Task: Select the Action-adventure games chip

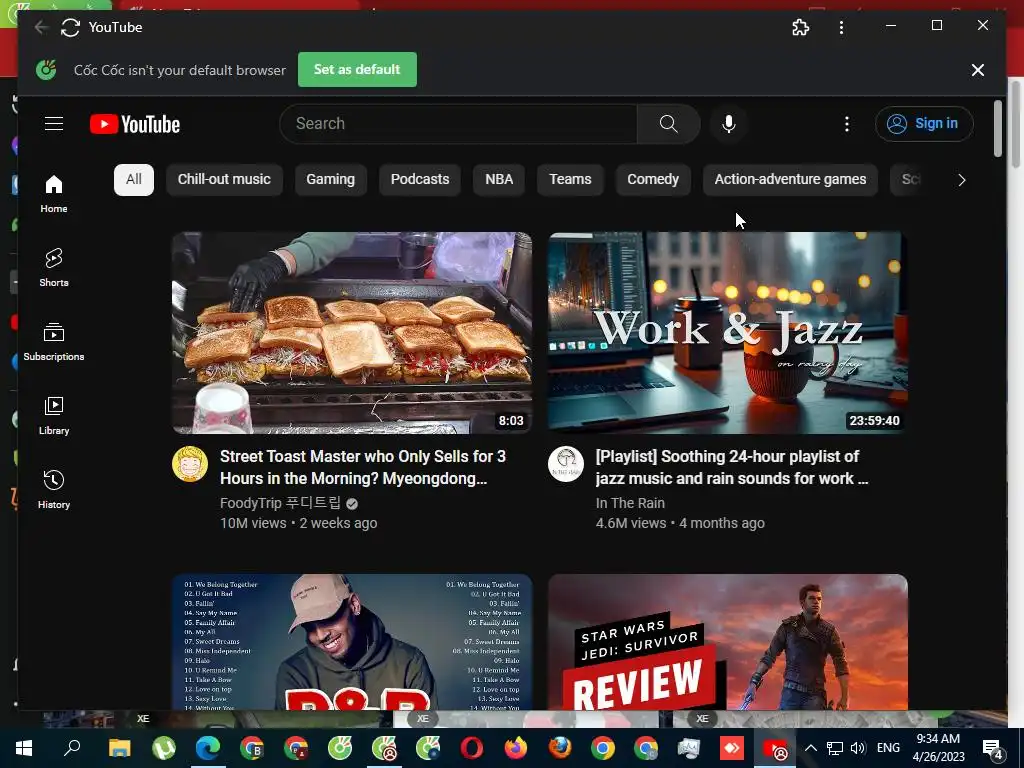Action: click(x=790, y=180)
